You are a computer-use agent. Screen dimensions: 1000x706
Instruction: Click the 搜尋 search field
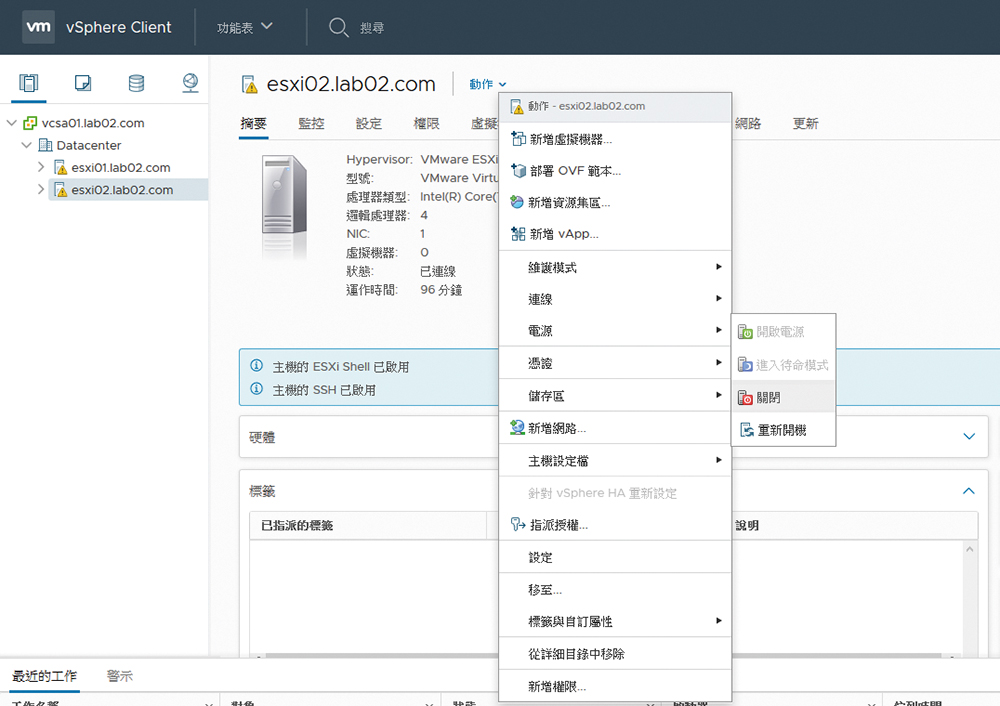click(372, 28)
